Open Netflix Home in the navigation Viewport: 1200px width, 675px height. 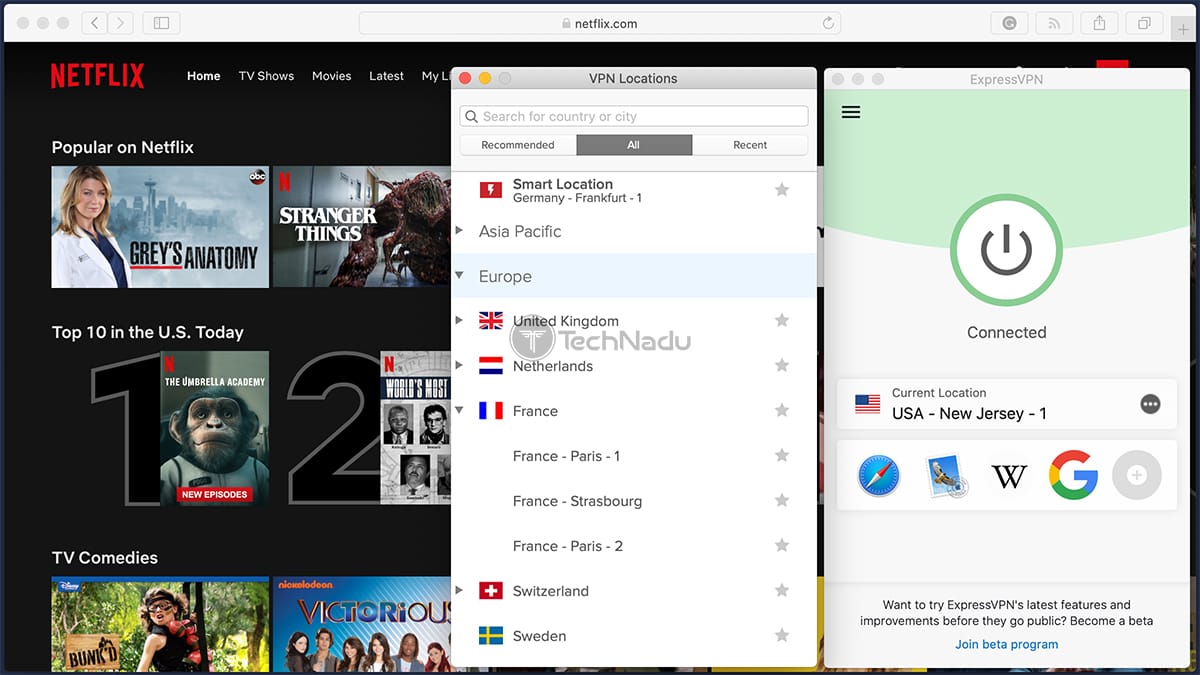pyautogui.click(x=204, y=76)
